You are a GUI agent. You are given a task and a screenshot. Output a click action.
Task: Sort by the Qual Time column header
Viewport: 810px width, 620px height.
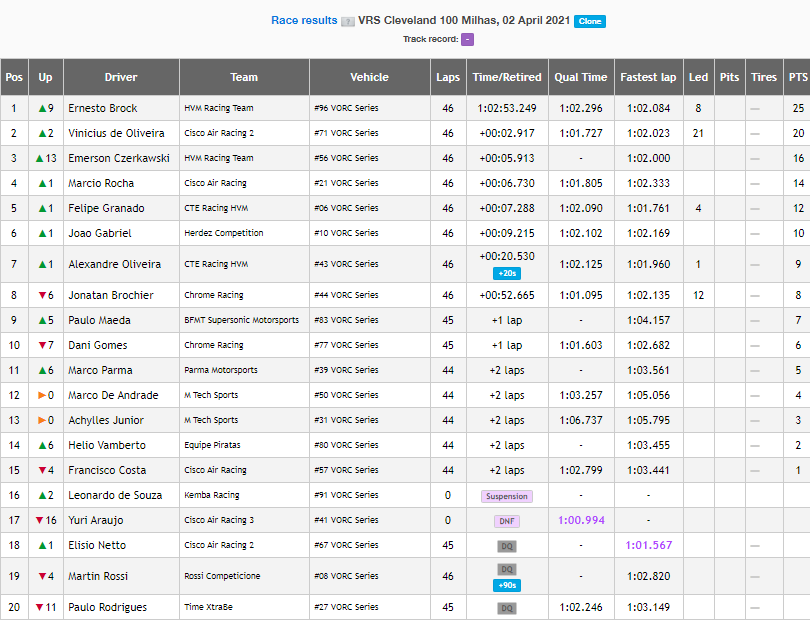pyautogui.click(x=581, y=77)
